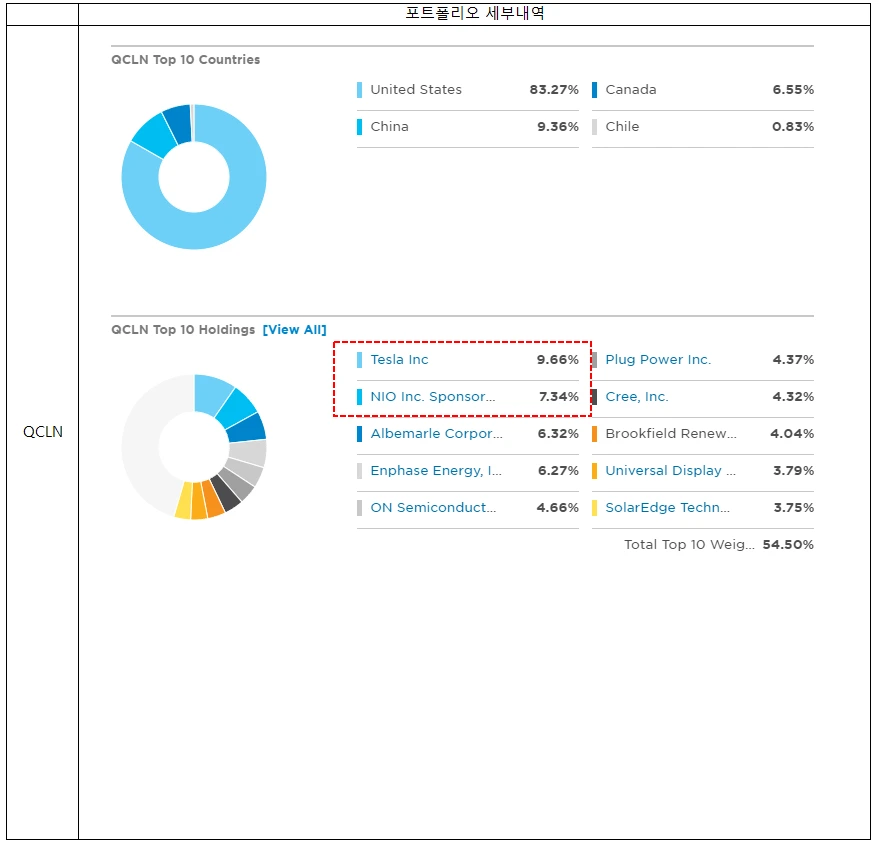
Task: Click the countries donut chart
Action: pos(194,177)
